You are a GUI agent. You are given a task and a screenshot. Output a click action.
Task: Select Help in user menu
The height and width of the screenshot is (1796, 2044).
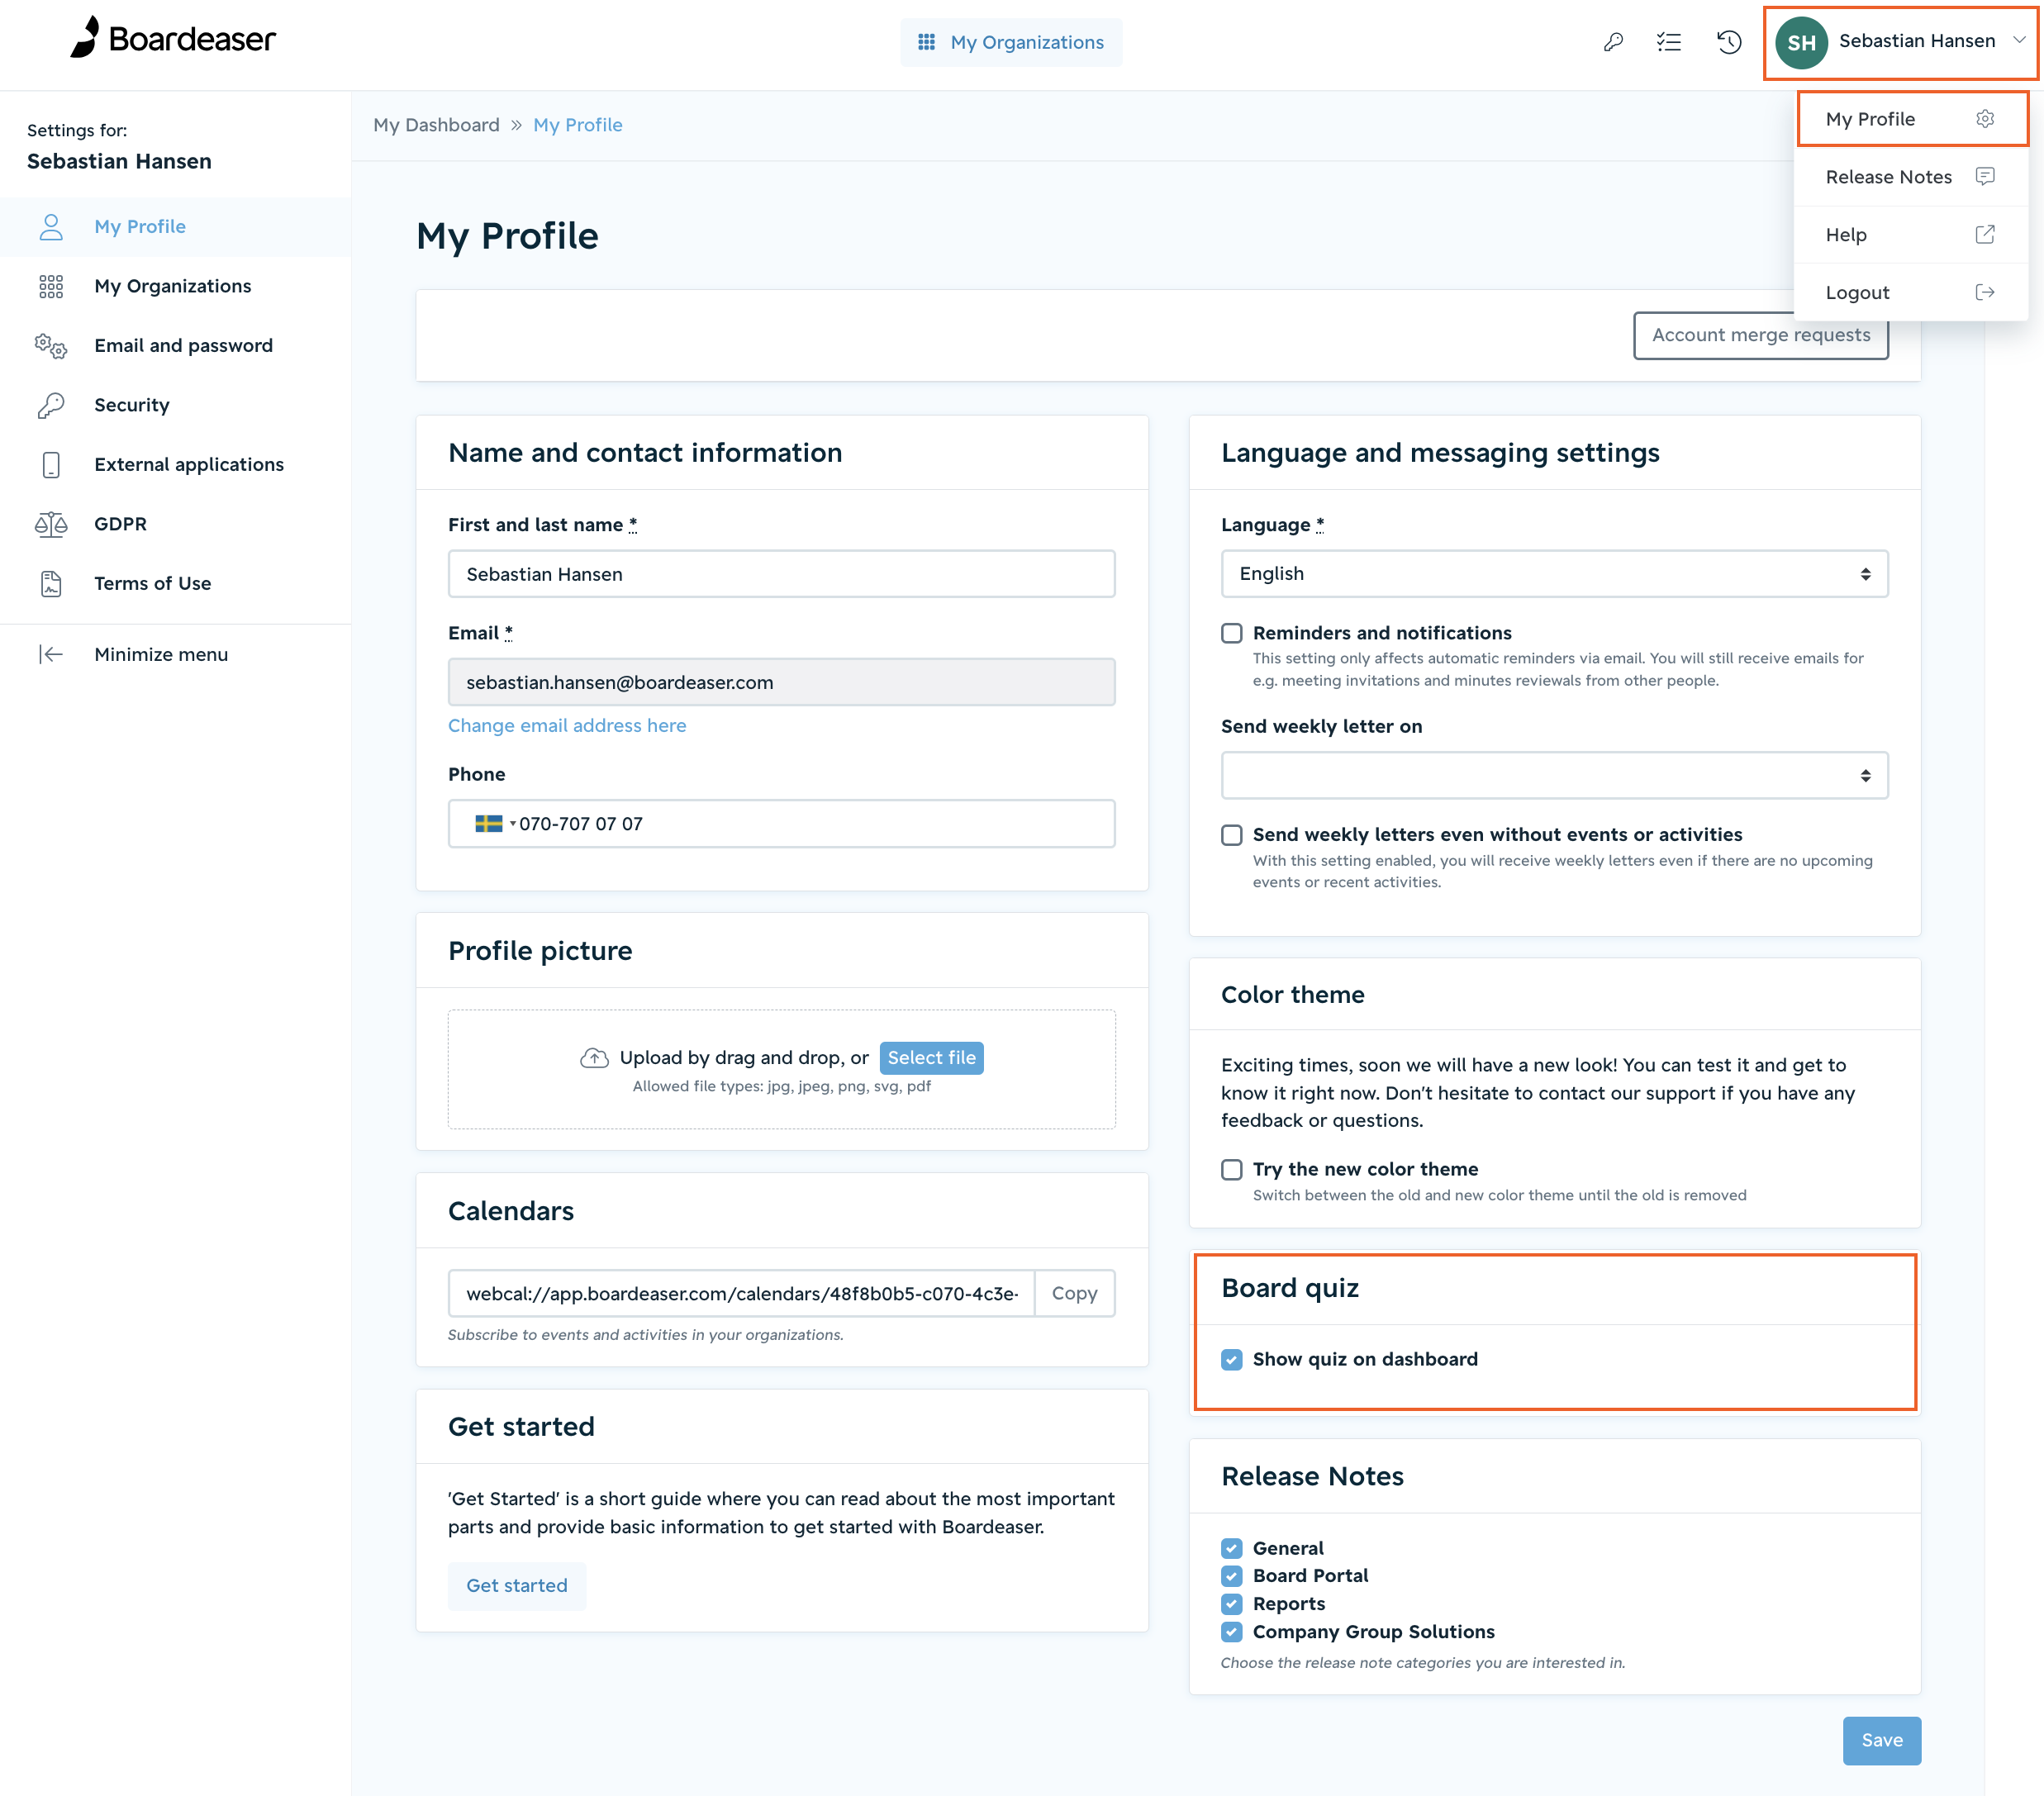click(x=1911, y=235)
